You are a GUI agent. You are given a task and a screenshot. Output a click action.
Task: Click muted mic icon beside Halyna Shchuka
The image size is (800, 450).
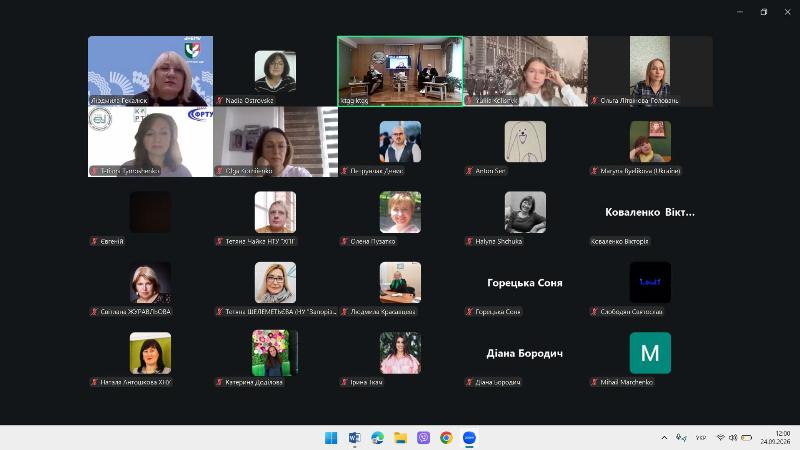pos(469,241)
